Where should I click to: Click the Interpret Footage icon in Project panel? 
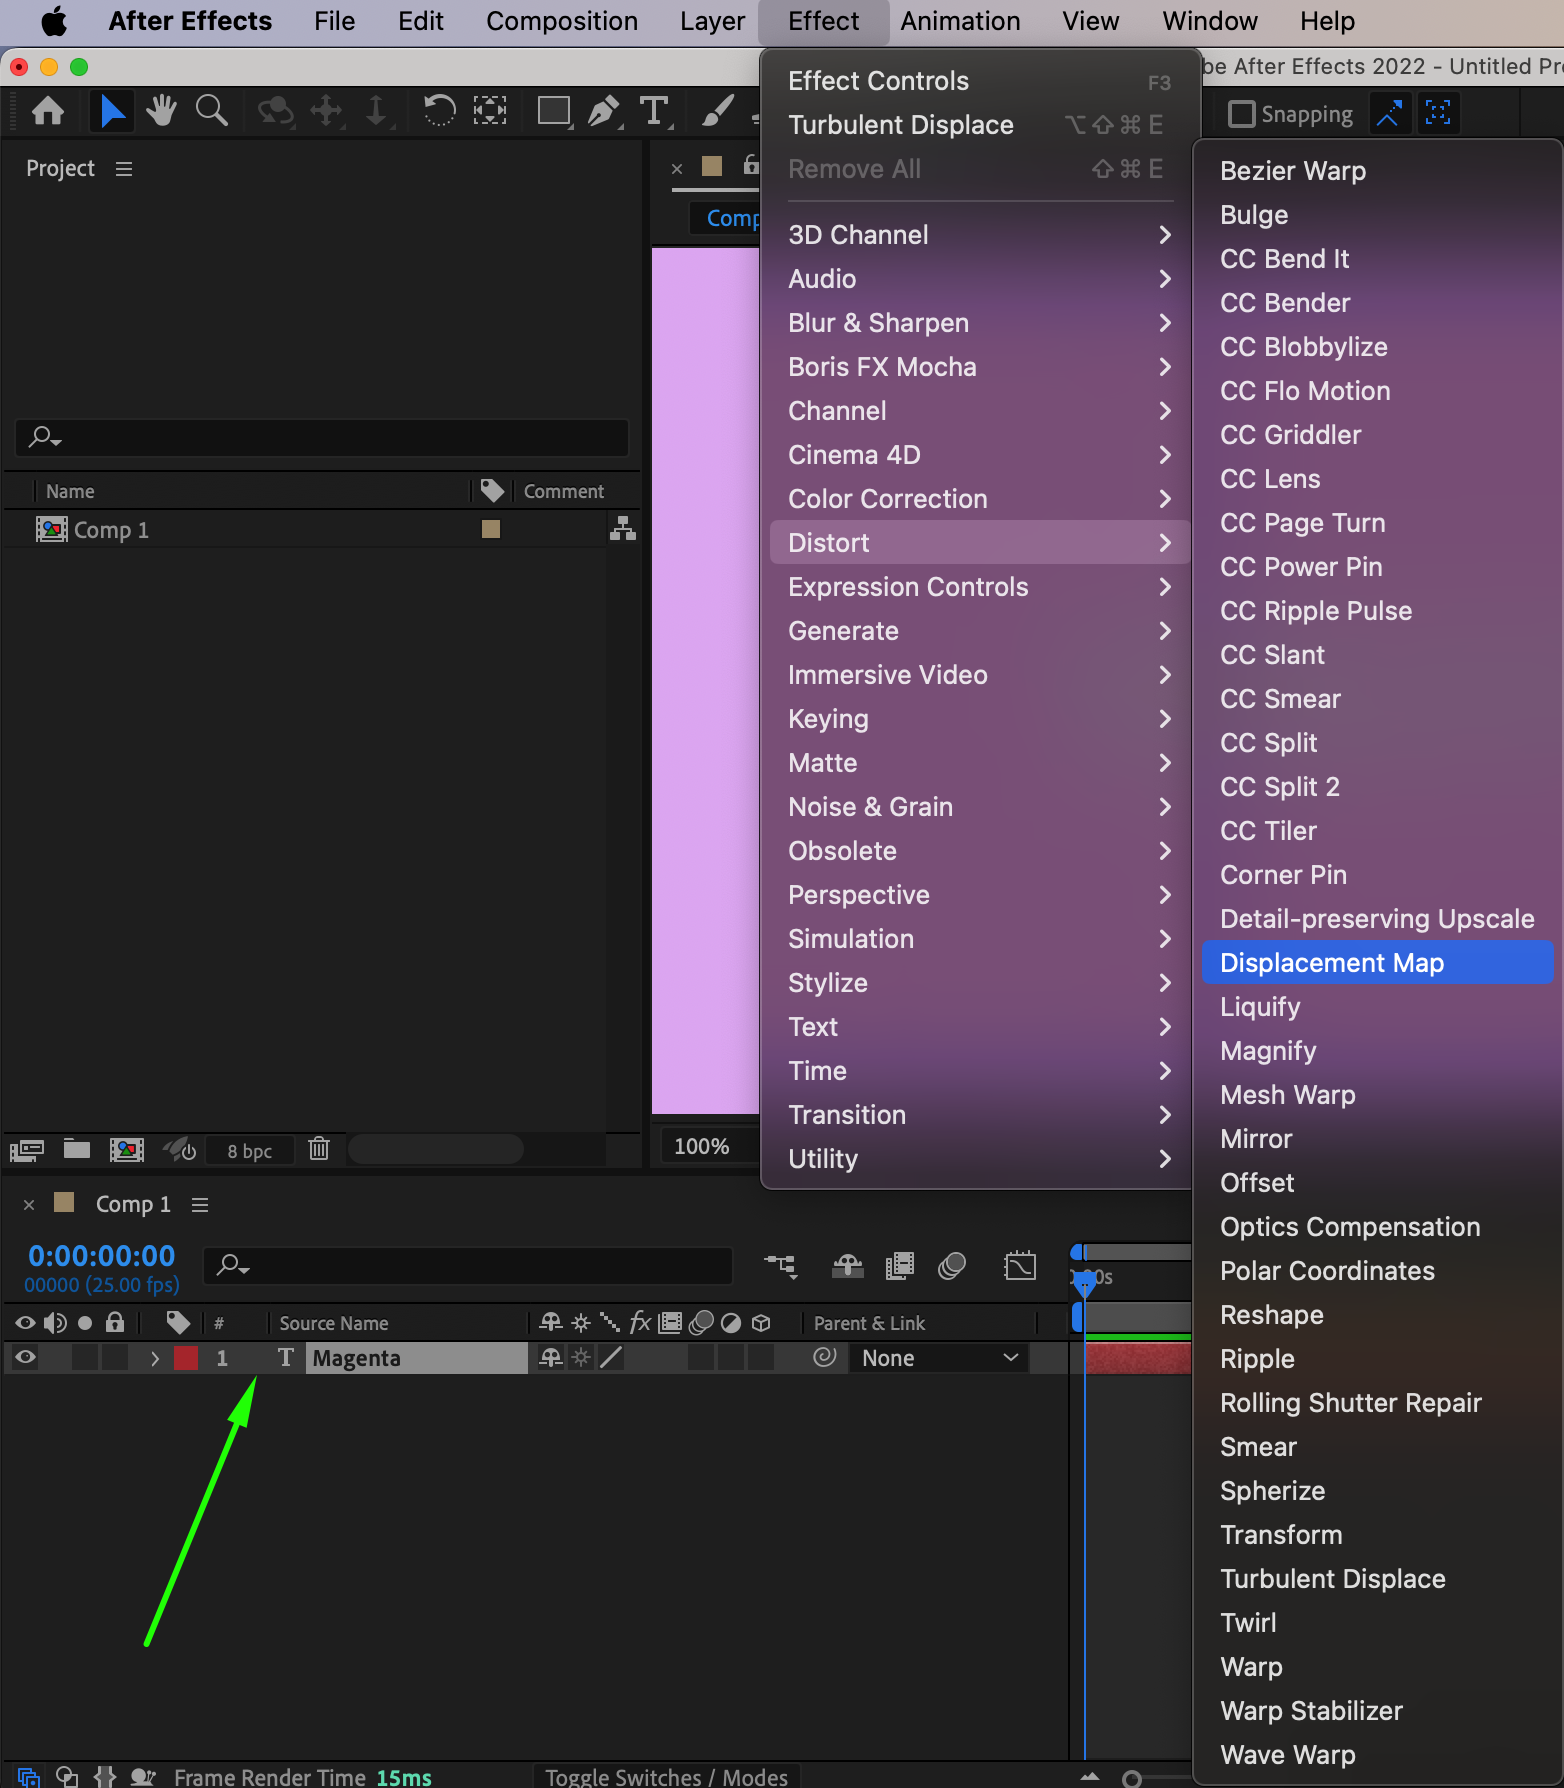point(27,1150)
